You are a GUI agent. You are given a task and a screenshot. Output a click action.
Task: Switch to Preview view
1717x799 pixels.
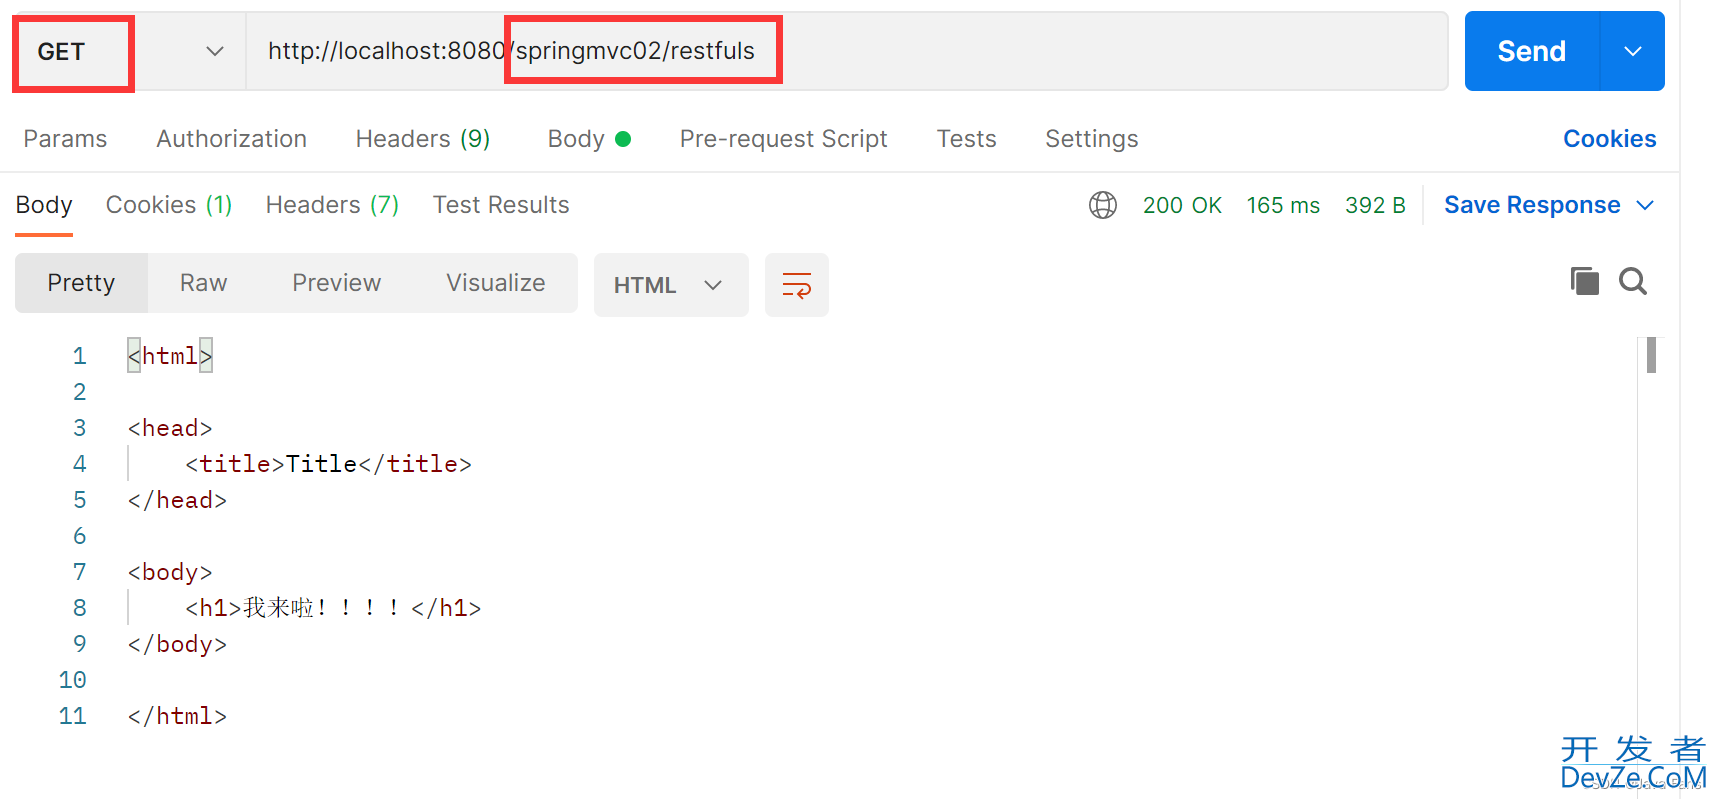pos(336,283)
